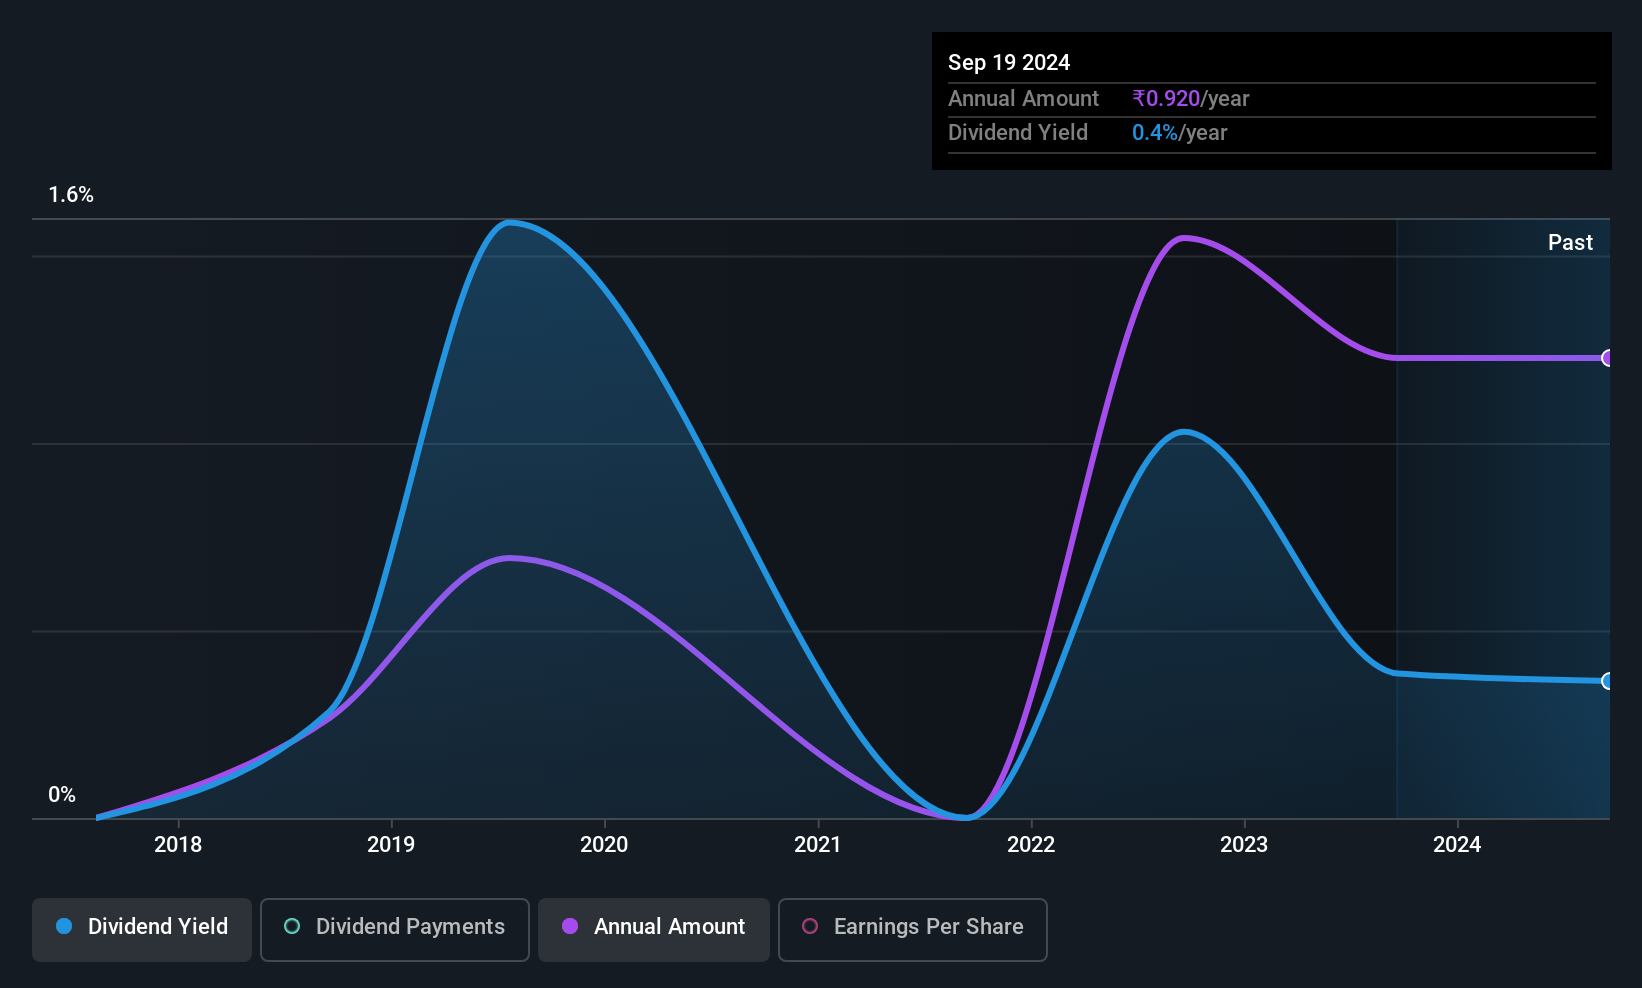The height and width of the screenshot is (988, 1642).
Task: Select the blue endpoint marker on Dividend Yield line
Action: point(1607,681)
